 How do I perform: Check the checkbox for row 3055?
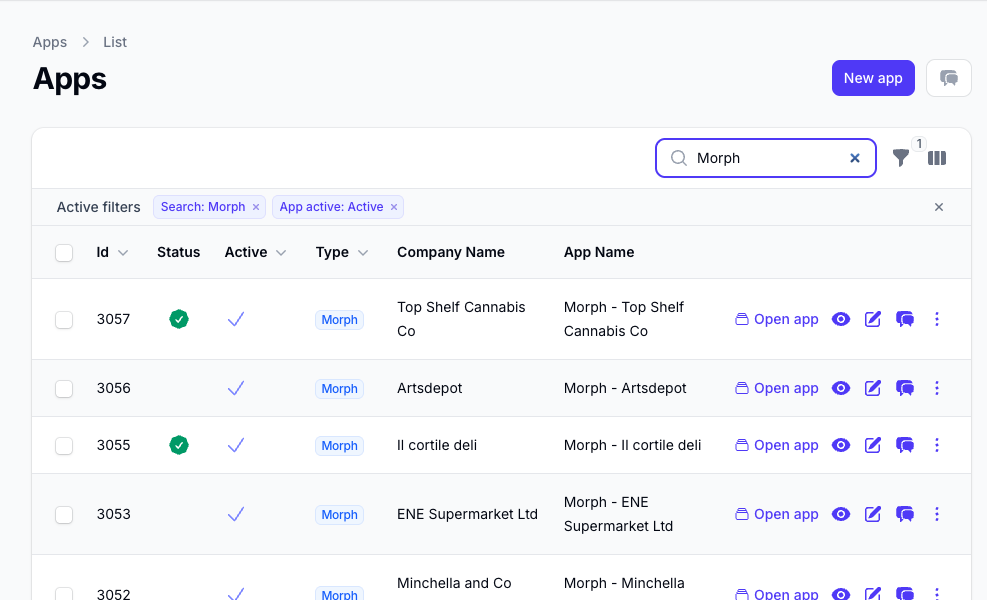pyautogui.click(x=64, y=446)
